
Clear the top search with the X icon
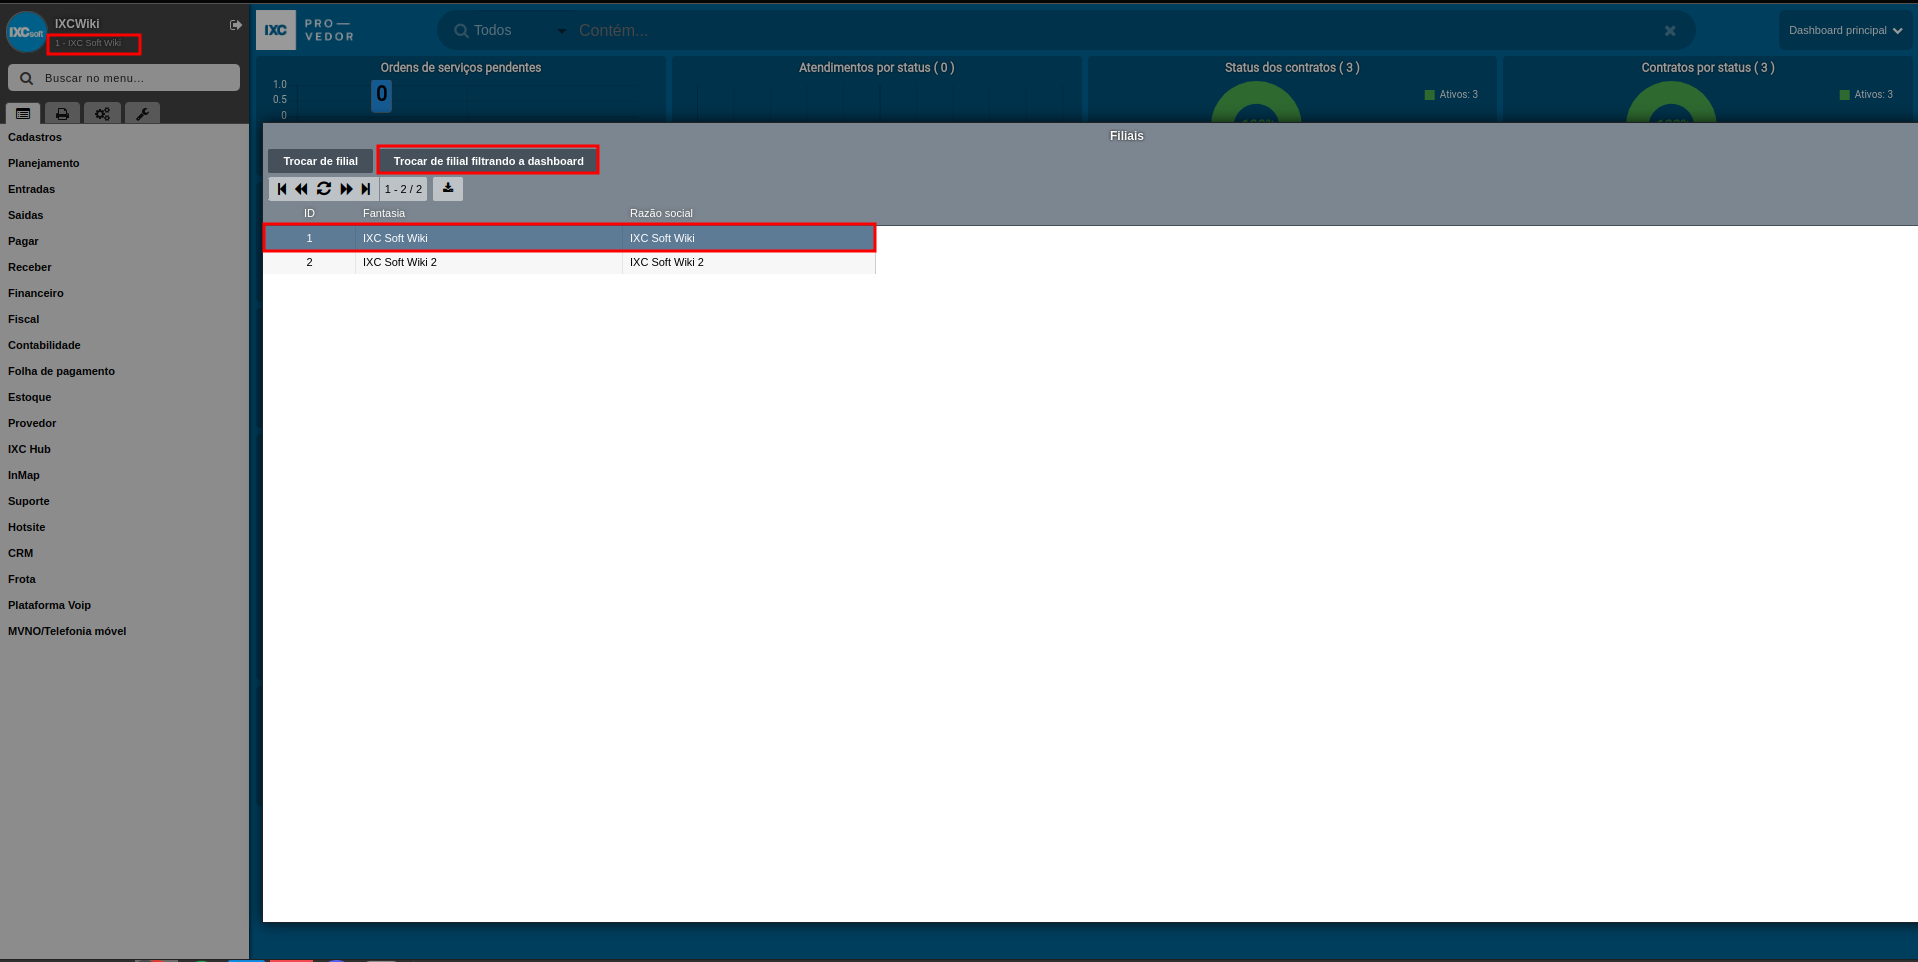click(1670, 31)
